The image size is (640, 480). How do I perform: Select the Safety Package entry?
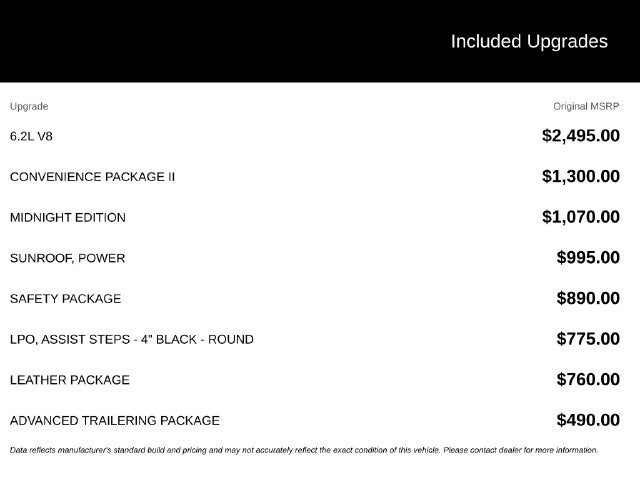65,299
